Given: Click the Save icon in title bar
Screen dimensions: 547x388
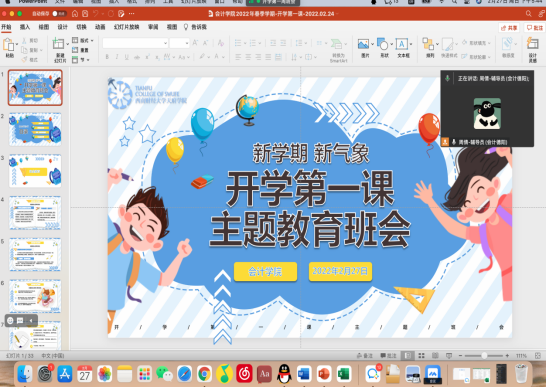Looking at the screenshot, I should [x=85, y=14].
